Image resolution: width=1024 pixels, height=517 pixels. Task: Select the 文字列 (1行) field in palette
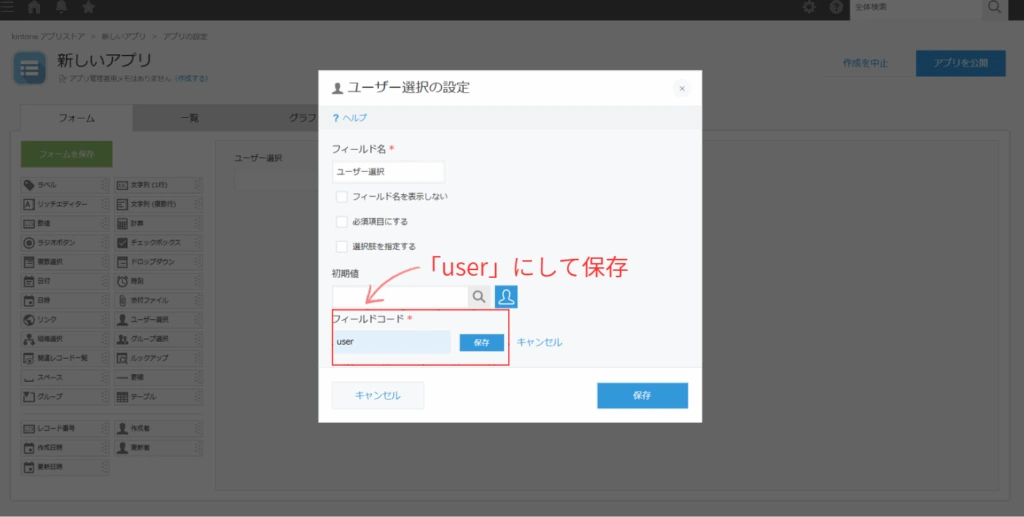click(158, 185)
